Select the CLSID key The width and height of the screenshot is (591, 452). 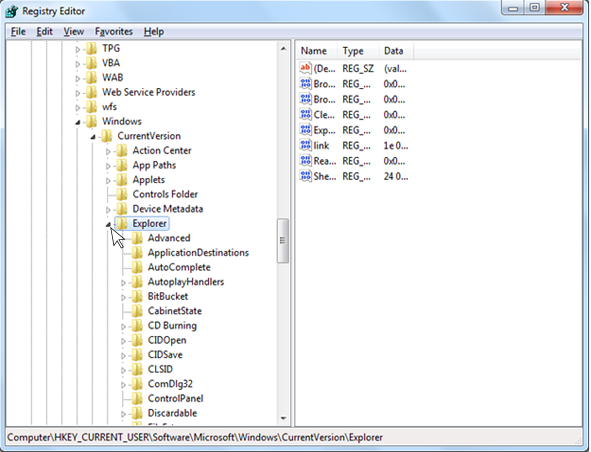click(160, 369)
